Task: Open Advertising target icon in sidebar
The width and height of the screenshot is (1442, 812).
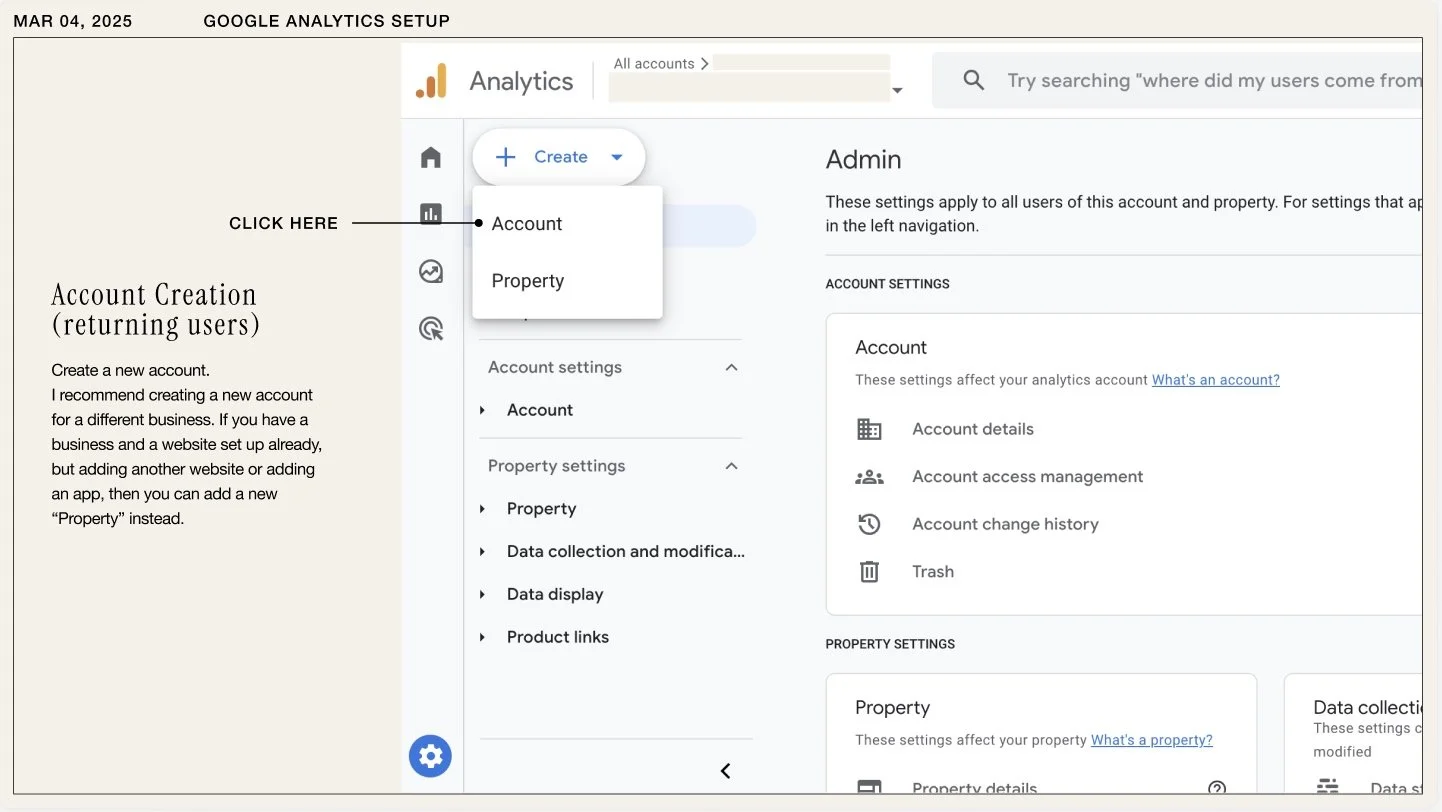Action: [431, 328]
